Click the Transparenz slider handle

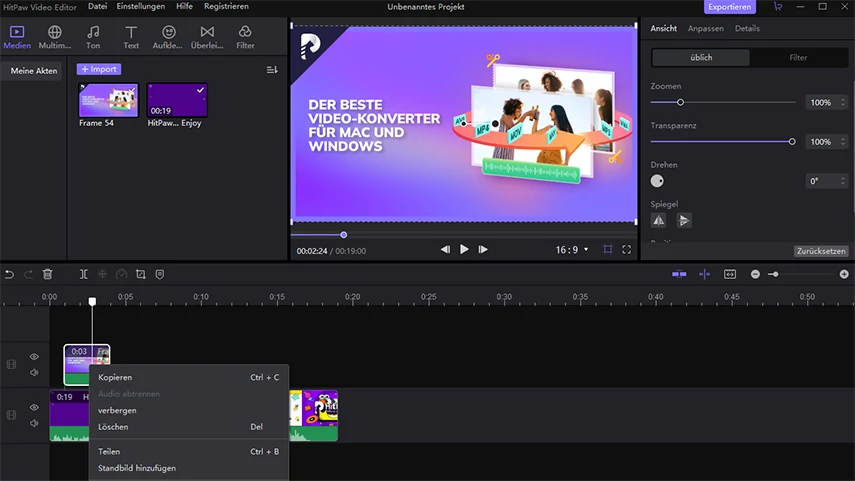tap(792, 142)
